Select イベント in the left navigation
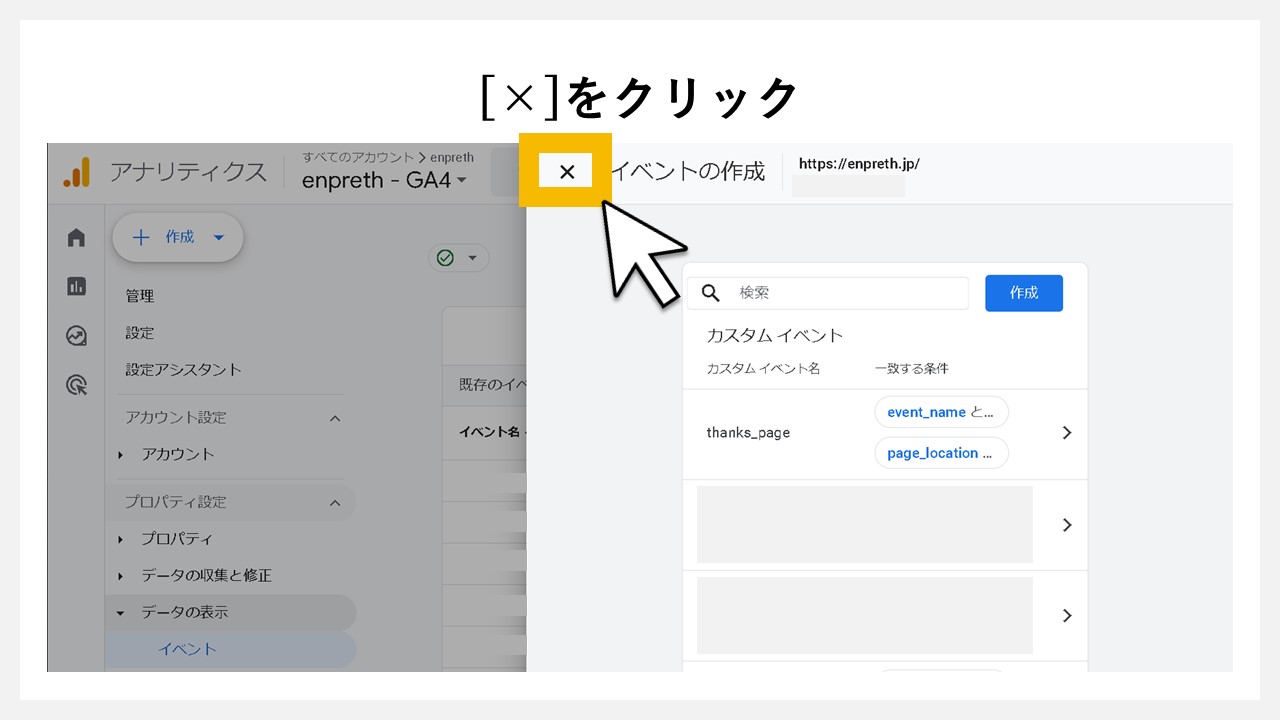 [x=187, y=649]
